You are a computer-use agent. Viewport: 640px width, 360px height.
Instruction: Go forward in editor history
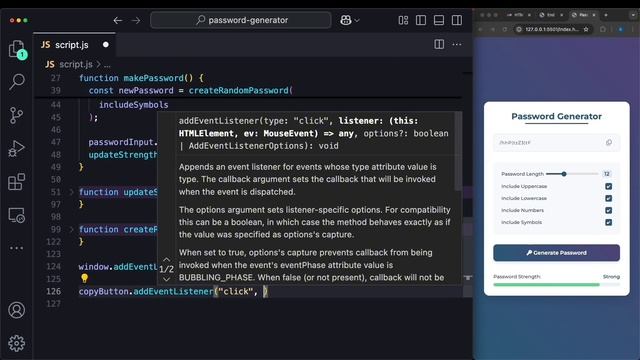136,20
